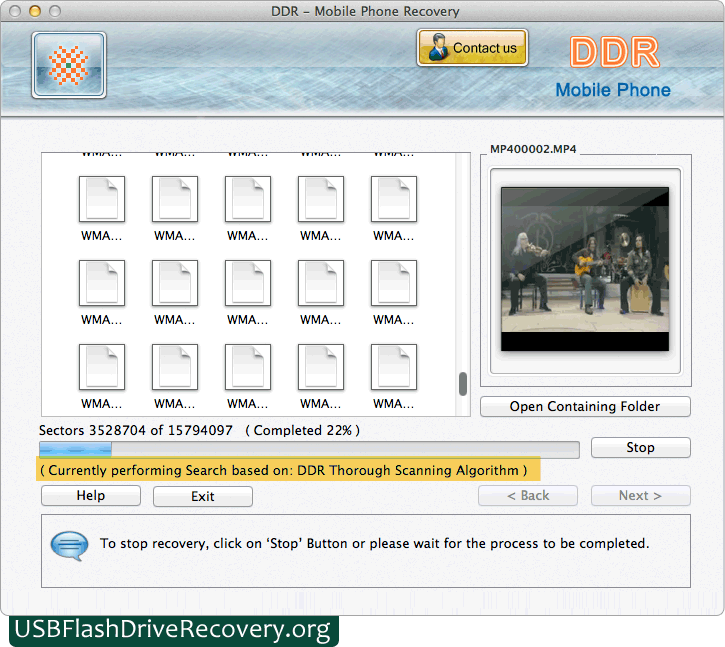Viewport: 725px width, 647px height.
Task: Click the DDR orange checkered logo icon
Action: pyautogui.click(x=69, y=65)
